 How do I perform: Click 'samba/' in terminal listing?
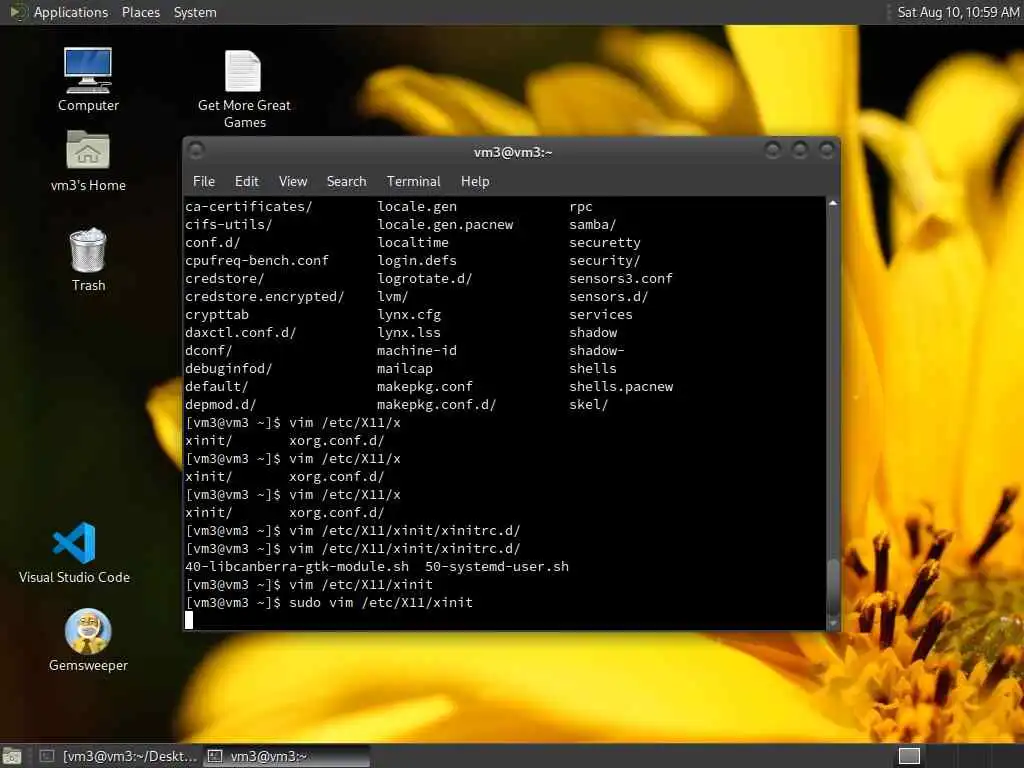click(x=592, y=225)
